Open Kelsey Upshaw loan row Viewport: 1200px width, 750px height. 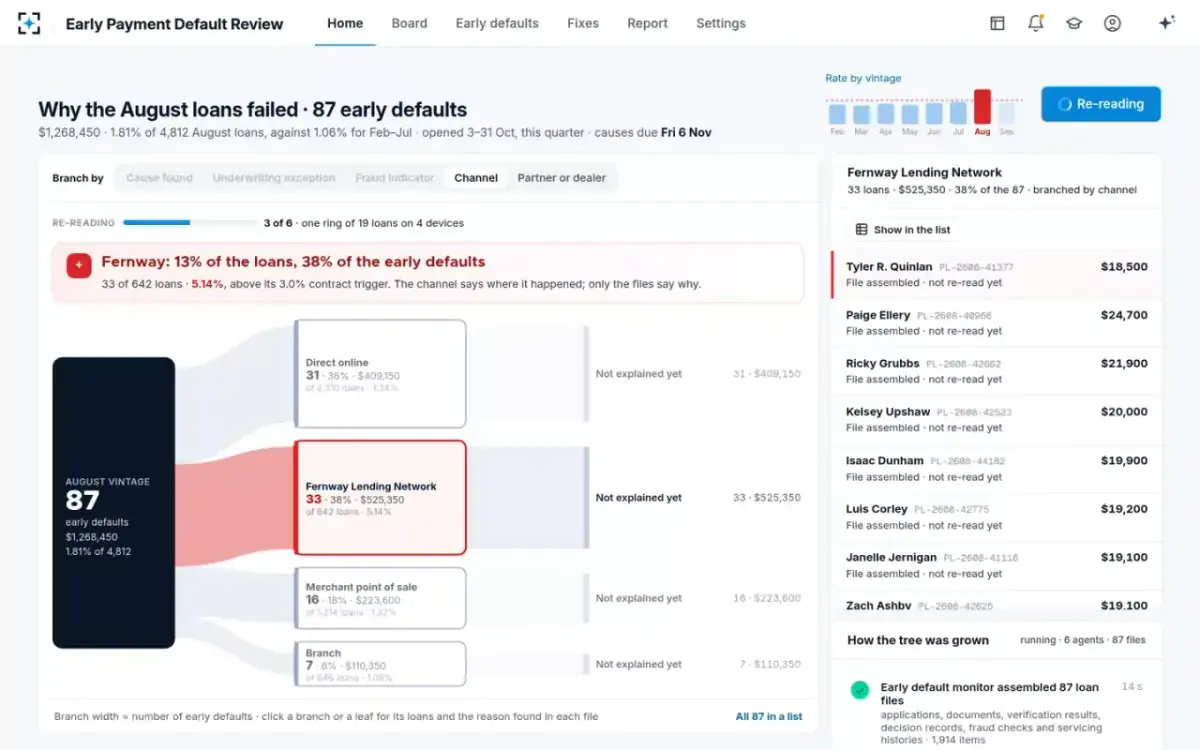997,419
